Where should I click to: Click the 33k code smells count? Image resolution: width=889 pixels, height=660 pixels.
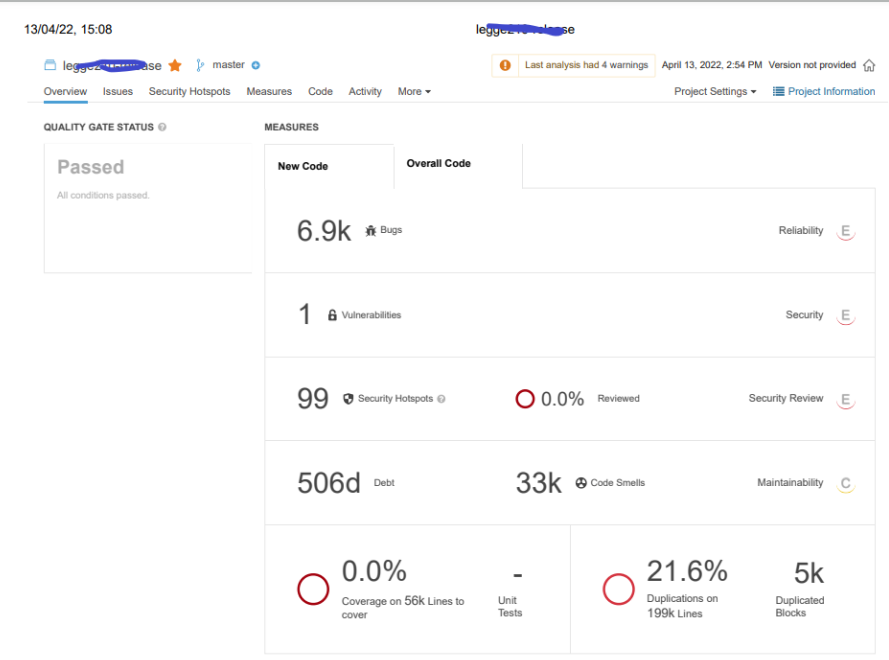[539, 483]
